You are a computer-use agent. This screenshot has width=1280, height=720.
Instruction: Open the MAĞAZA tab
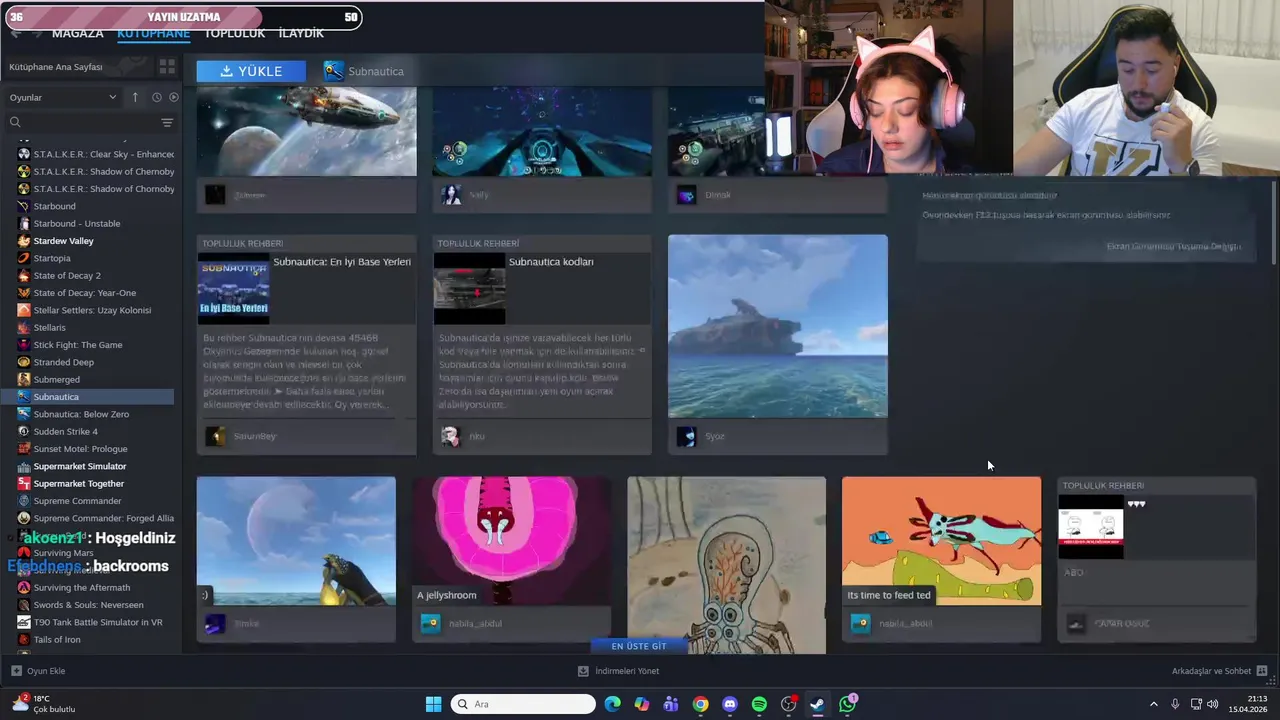[77, 33]
